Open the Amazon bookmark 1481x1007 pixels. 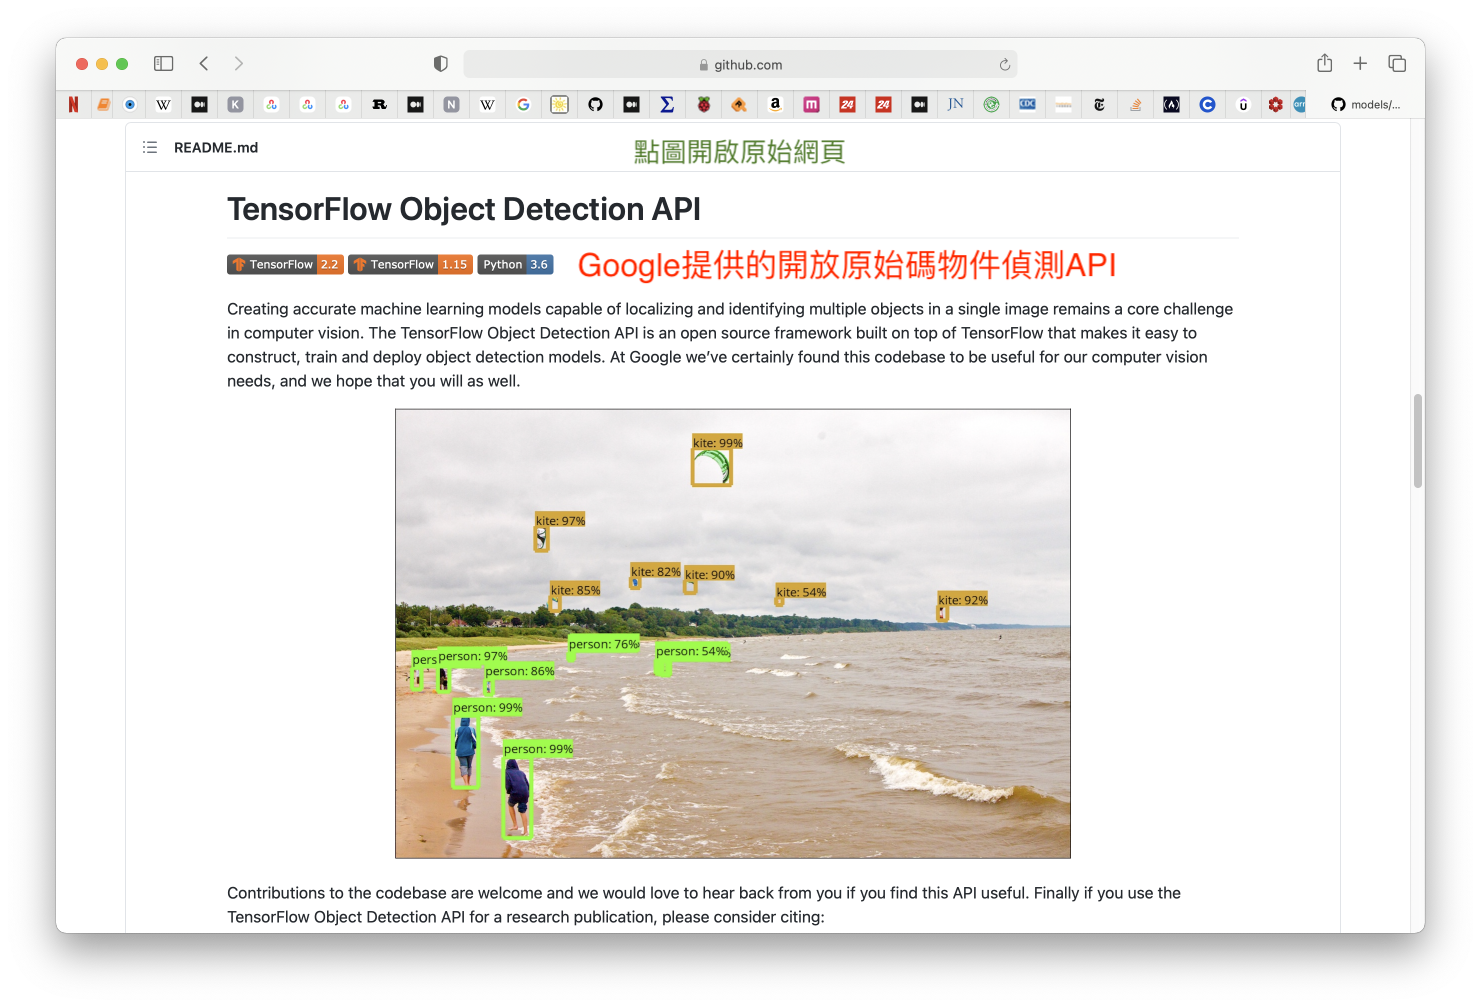[x=775, y=104]
